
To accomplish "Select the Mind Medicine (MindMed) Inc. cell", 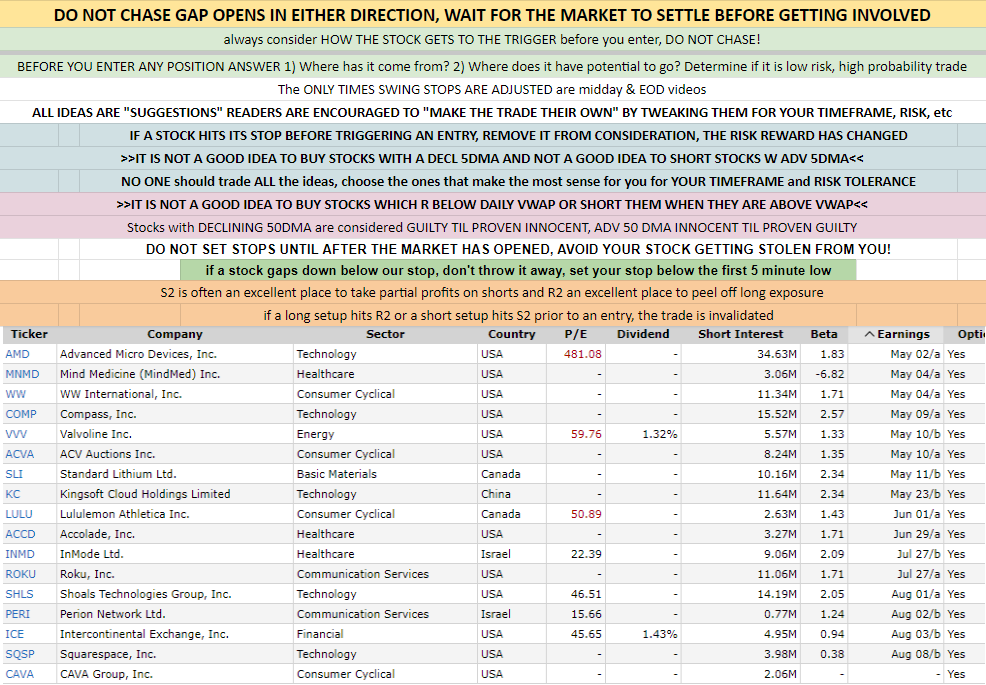I will 175,374.
